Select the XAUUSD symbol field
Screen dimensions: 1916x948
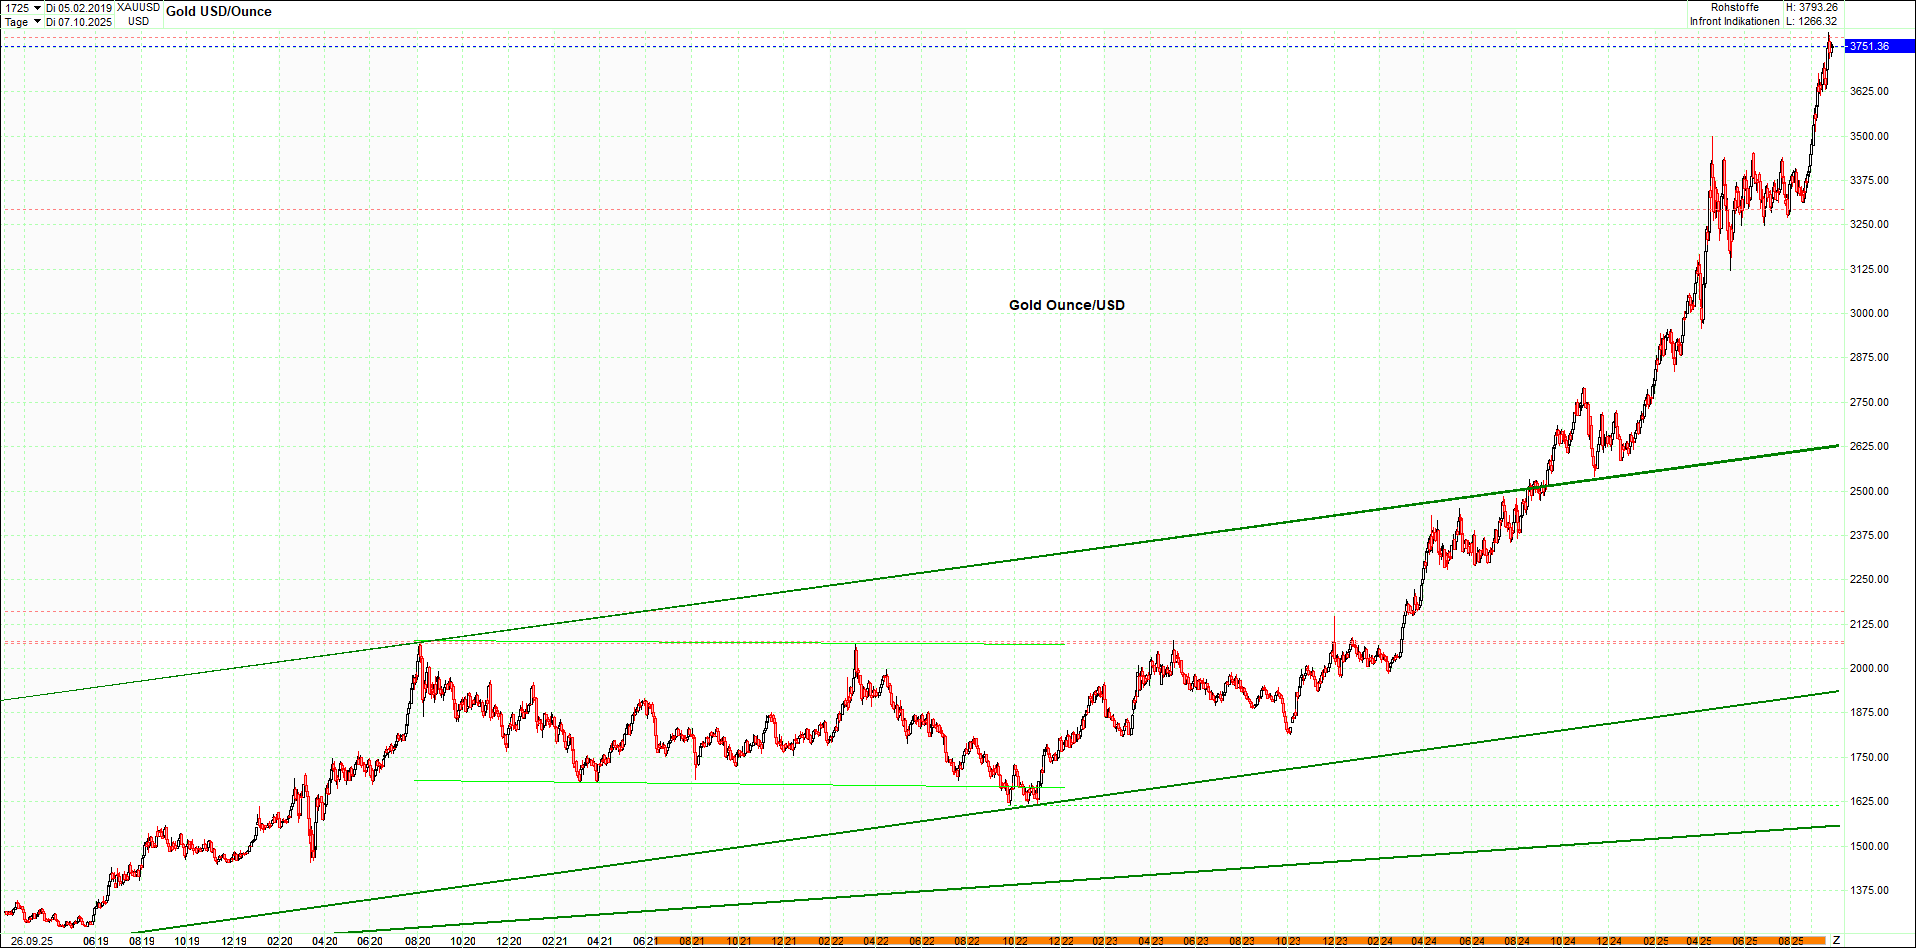click(137, 7)
